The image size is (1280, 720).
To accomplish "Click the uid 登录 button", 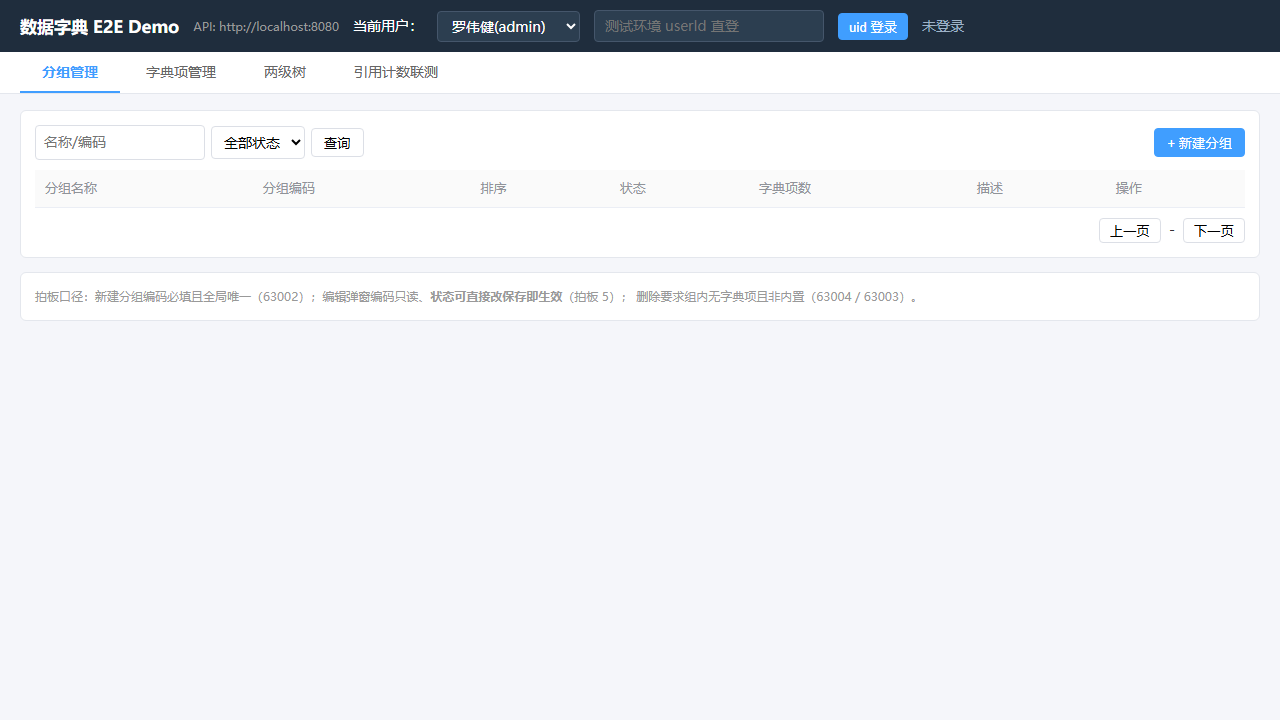I will (873, 27).
